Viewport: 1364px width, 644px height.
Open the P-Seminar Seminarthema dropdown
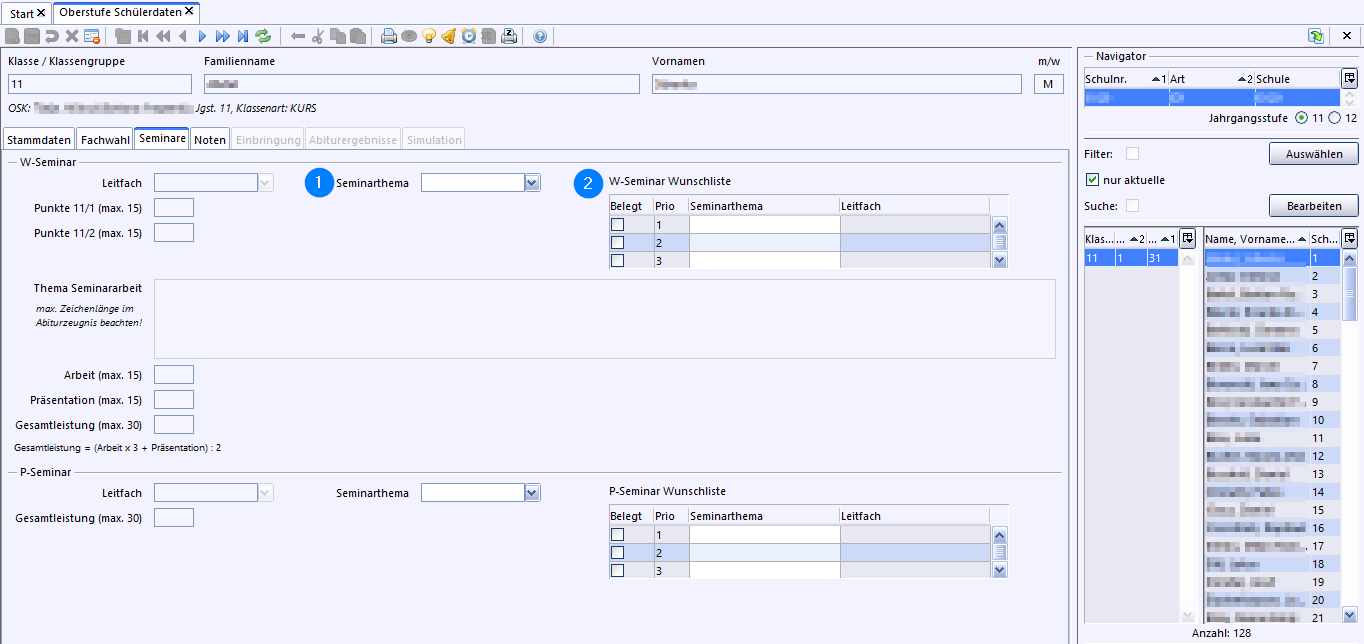pyautogui.click(x=532, y=493)
